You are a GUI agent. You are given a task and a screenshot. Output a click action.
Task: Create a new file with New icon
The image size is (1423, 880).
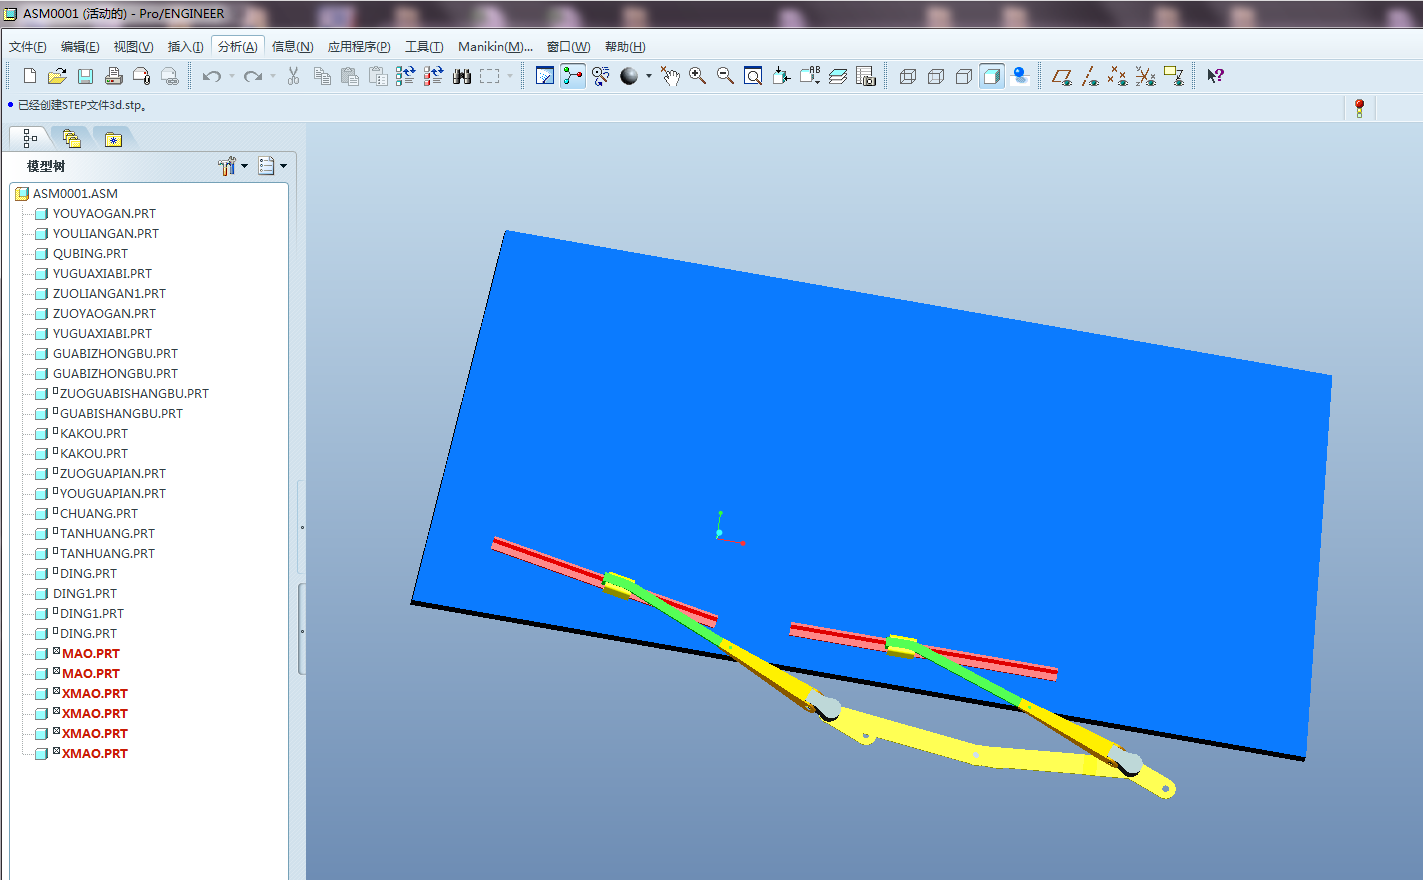click(30, 76)
